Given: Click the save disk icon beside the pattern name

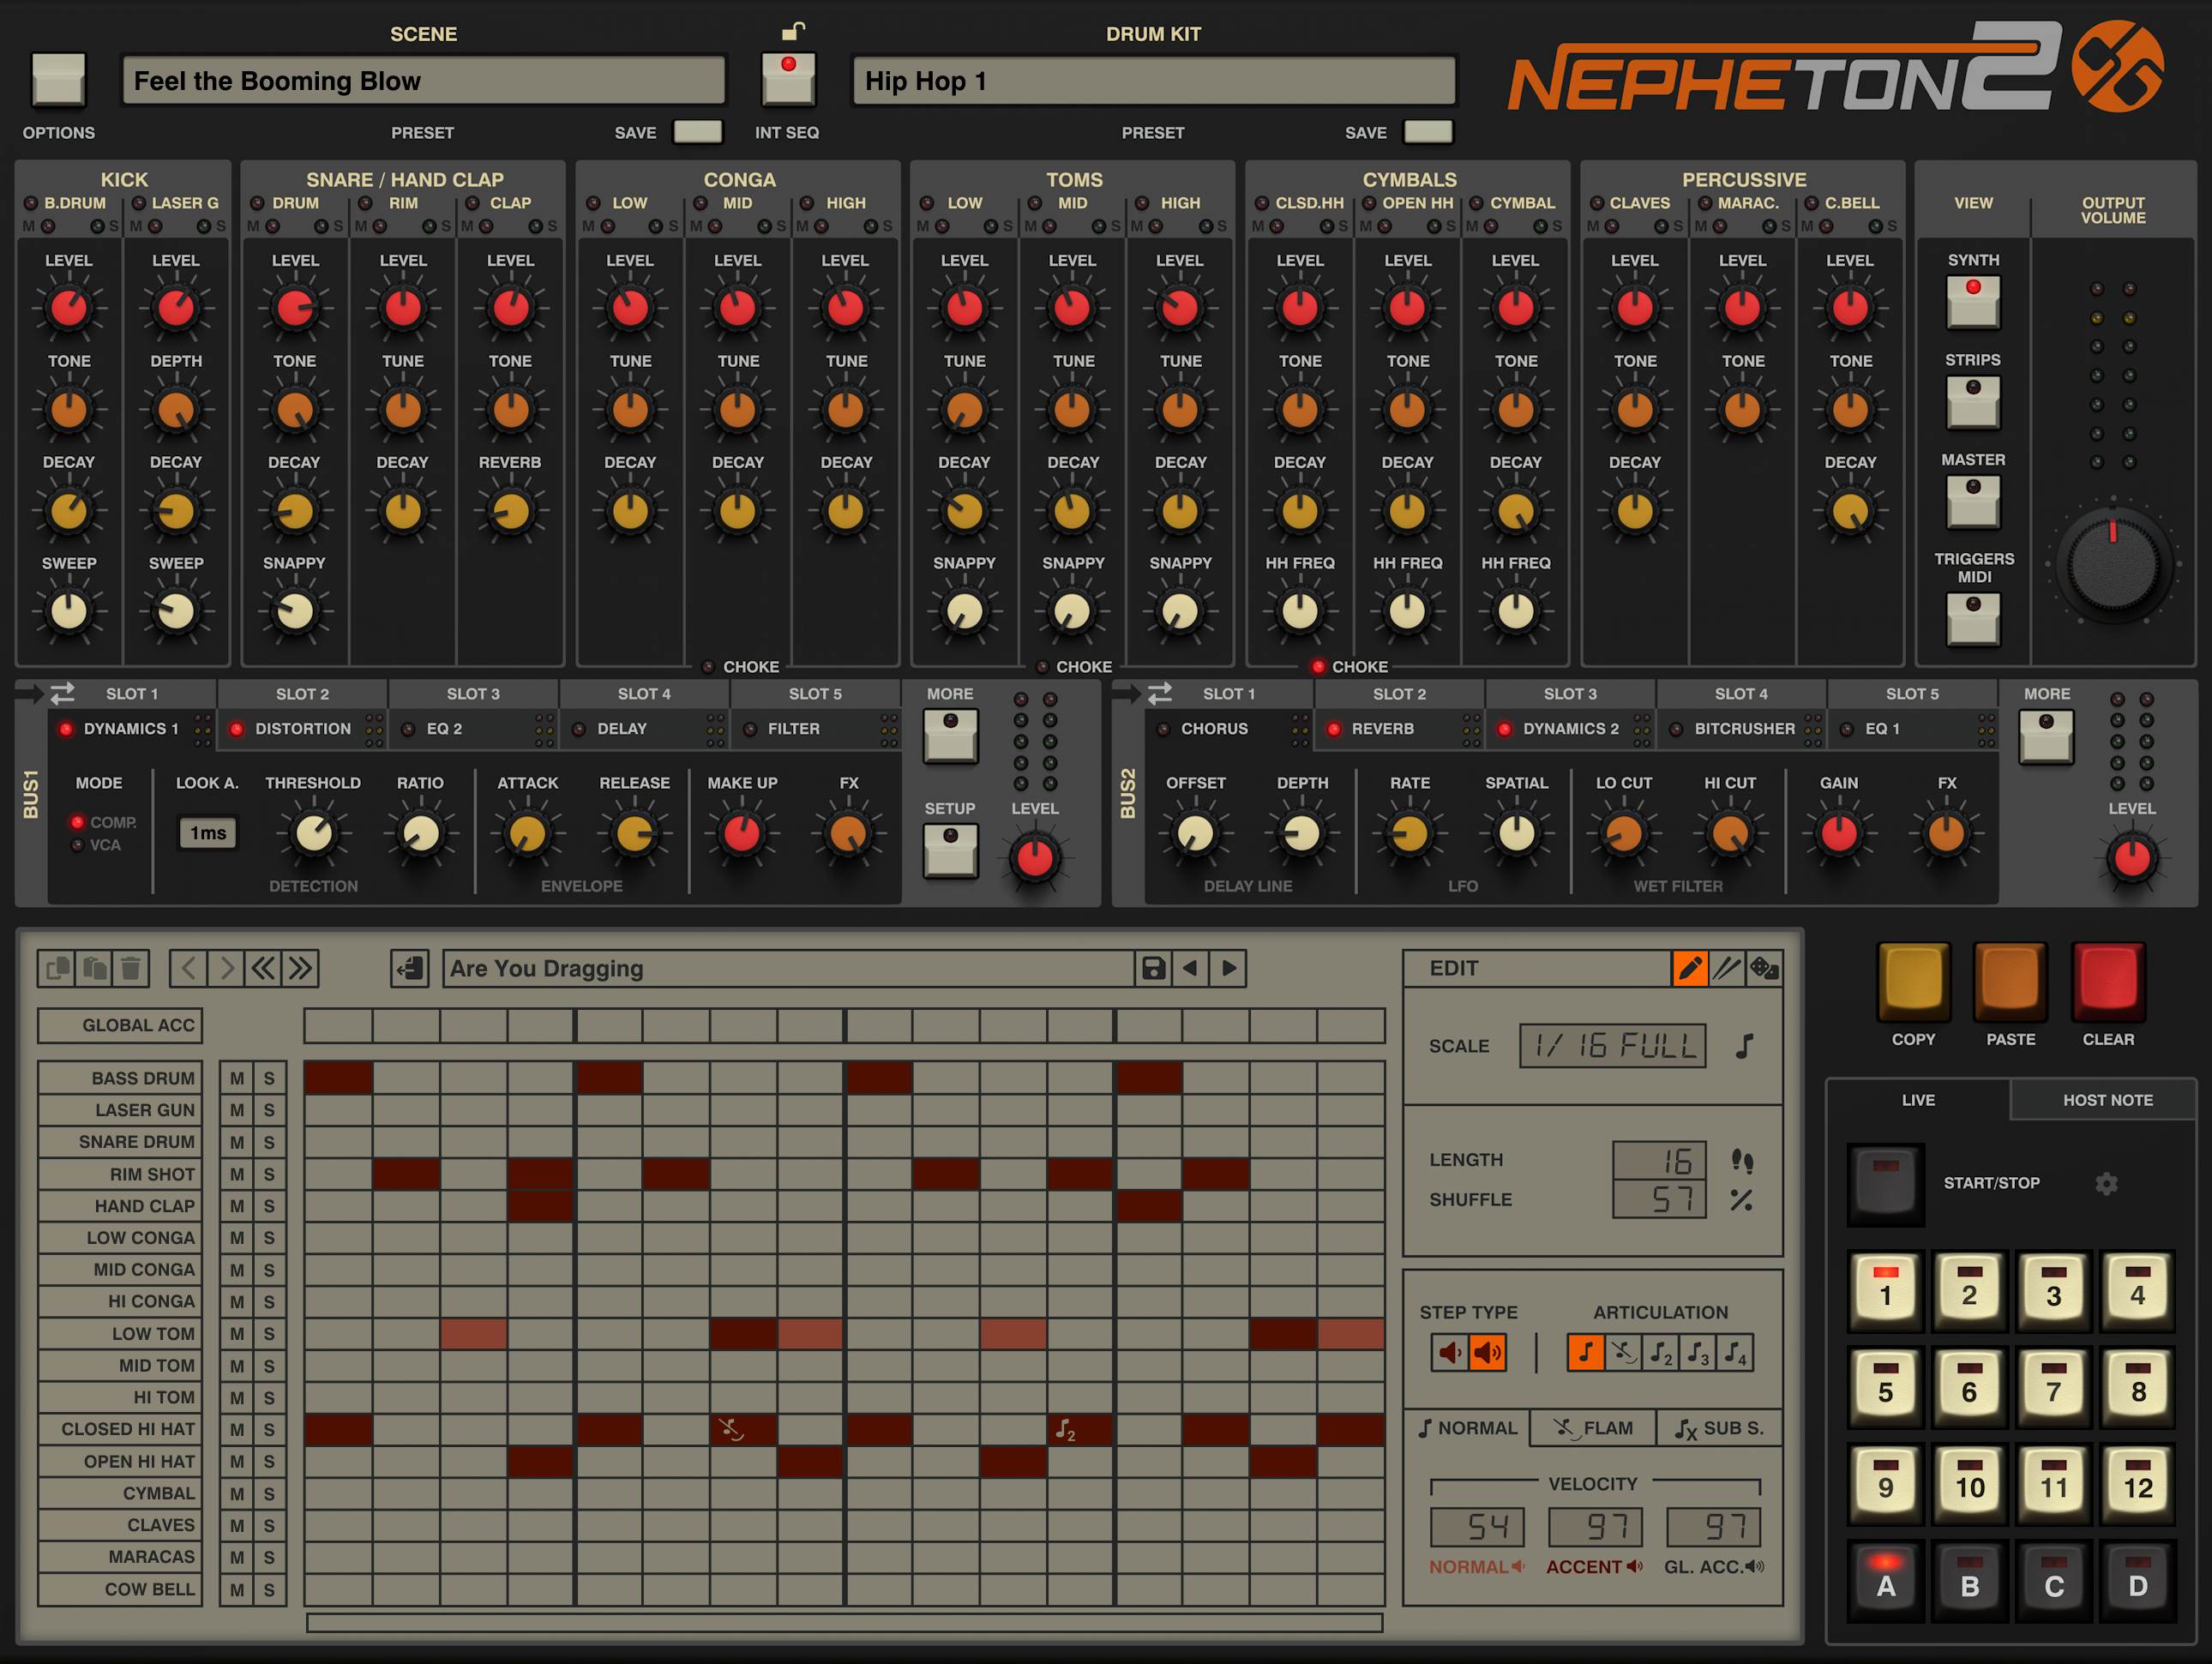Looking at the screenshot, I should pyautogui.click(x=1152, y=968).
